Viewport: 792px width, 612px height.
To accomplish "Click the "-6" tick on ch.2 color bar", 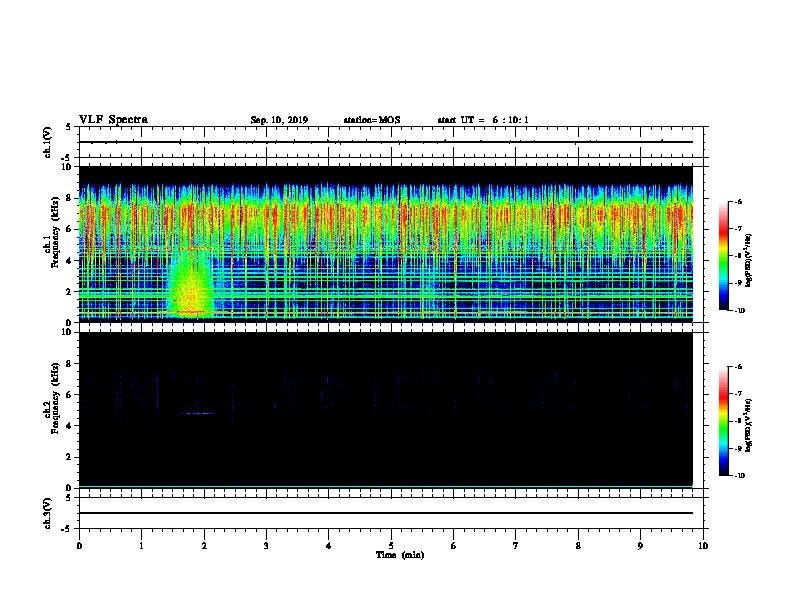I will pos(738,367).
